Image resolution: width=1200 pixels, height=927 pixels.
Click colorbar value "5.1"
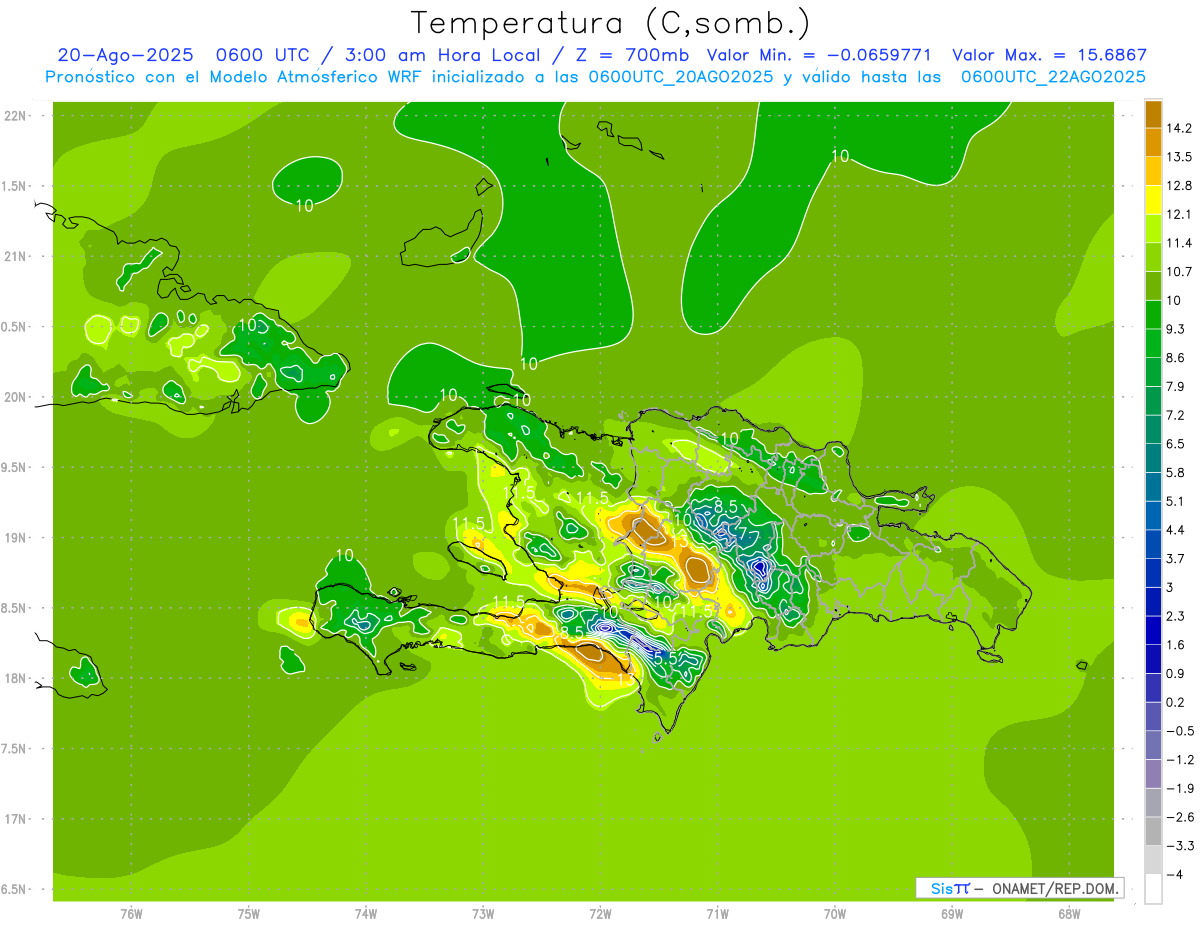pyautogui.click(x=1176, y=501)
